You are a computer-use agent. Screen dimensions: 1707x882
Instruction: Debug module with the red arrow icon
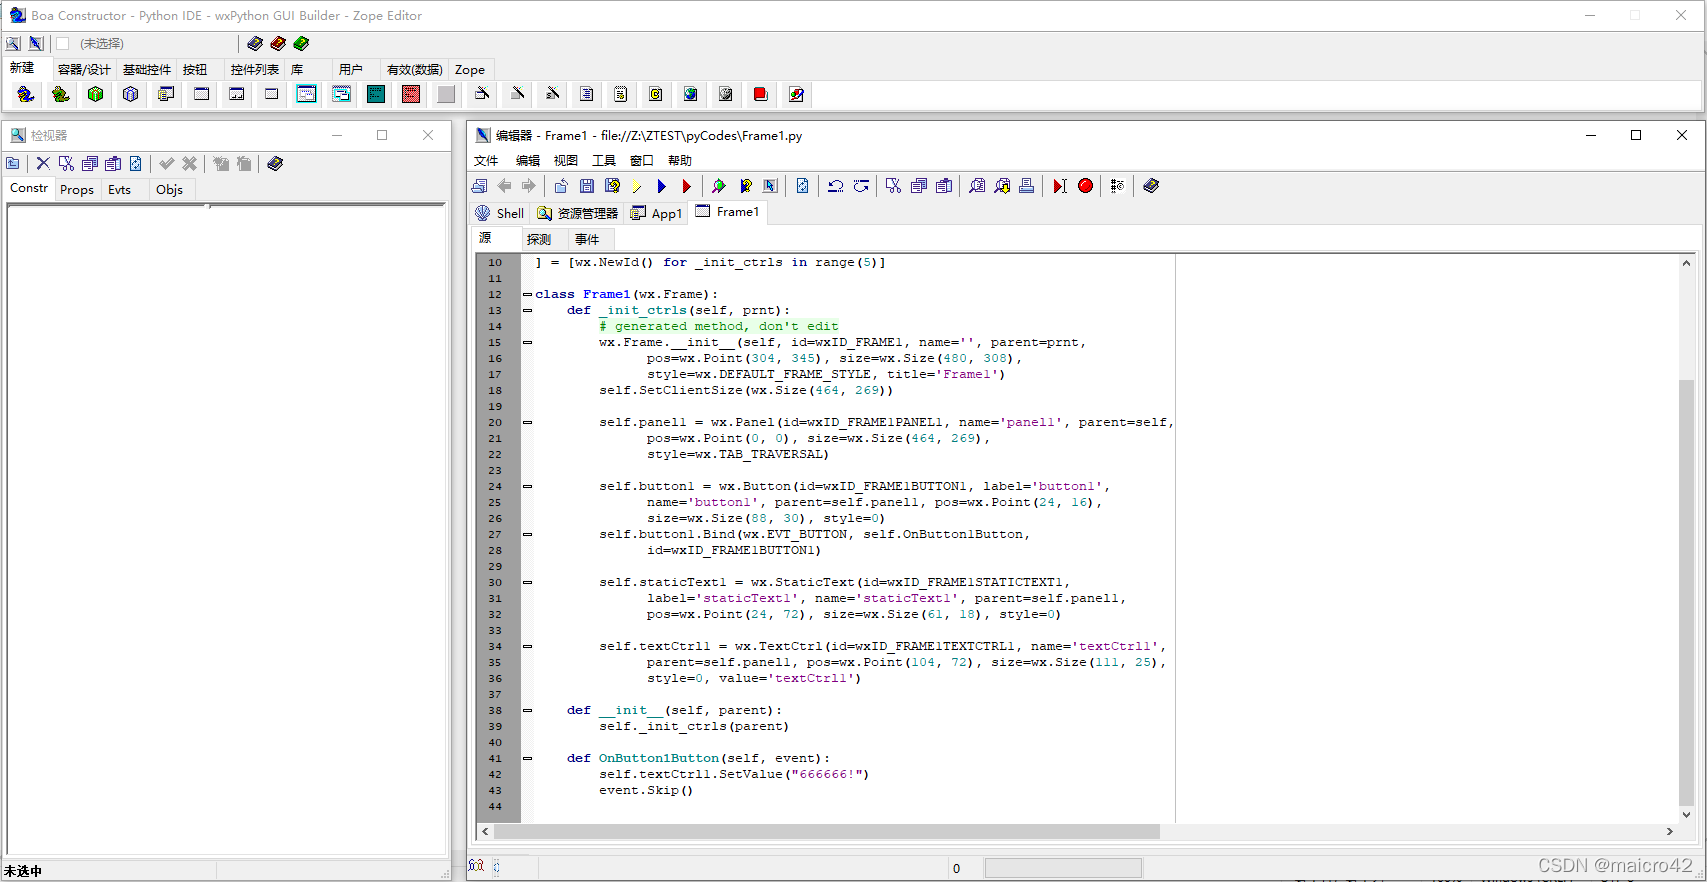tap(687, 186)
